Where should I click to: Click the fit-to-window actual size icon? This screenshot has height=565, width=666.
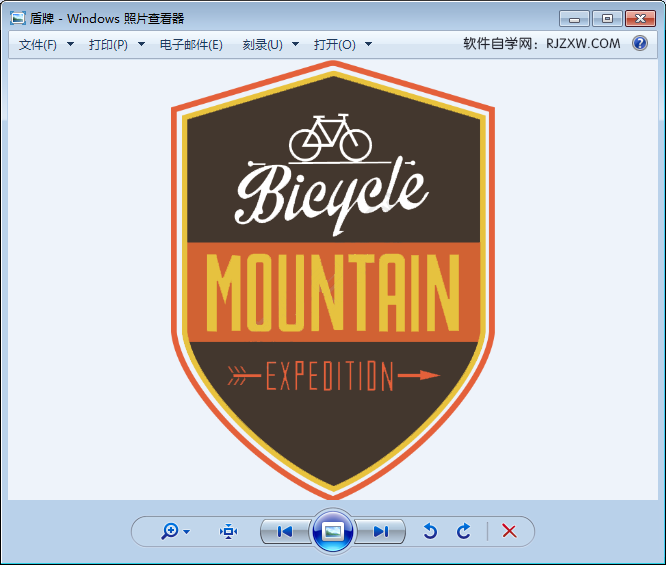click(x=229, y=531)
